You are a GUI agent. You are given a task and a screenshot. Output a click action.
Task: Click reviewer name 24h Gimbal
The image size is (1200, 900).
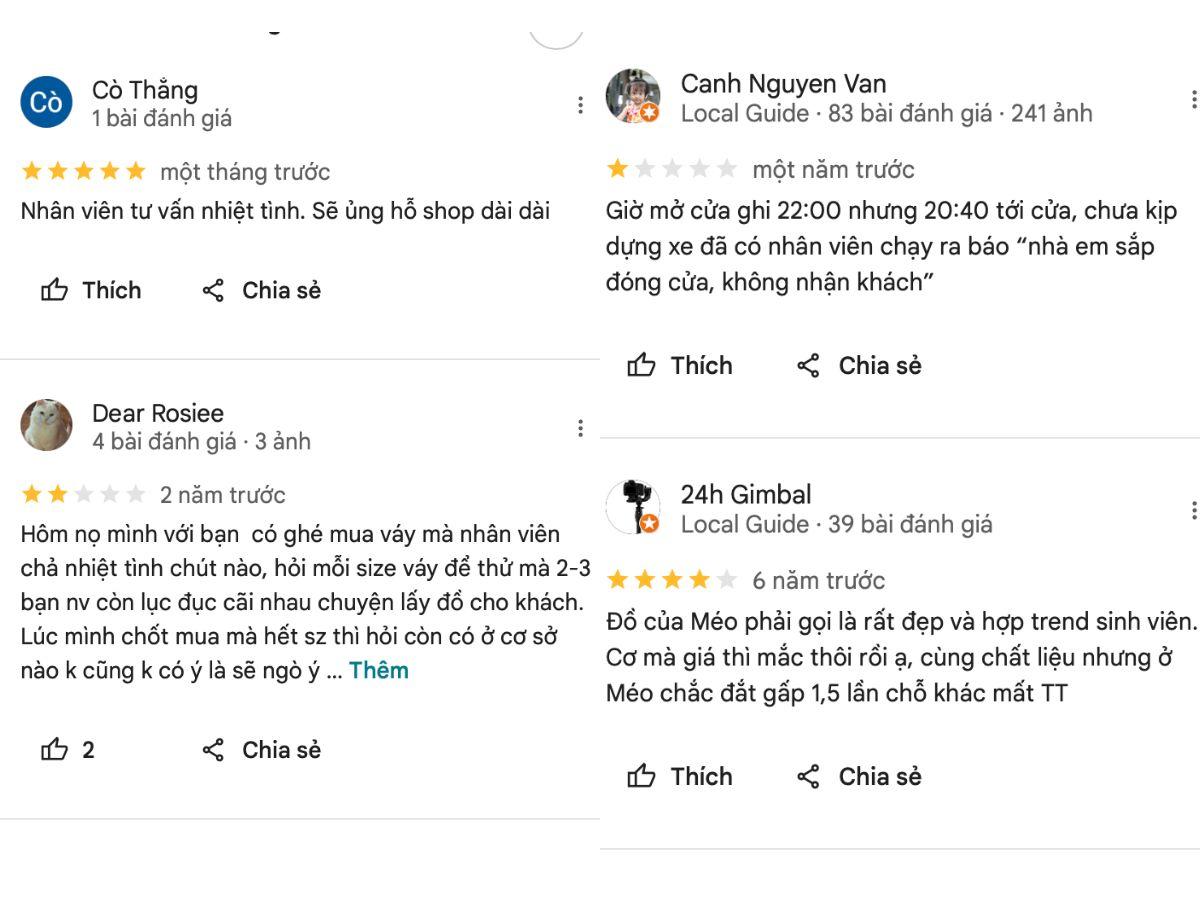[x=745, y=494]
